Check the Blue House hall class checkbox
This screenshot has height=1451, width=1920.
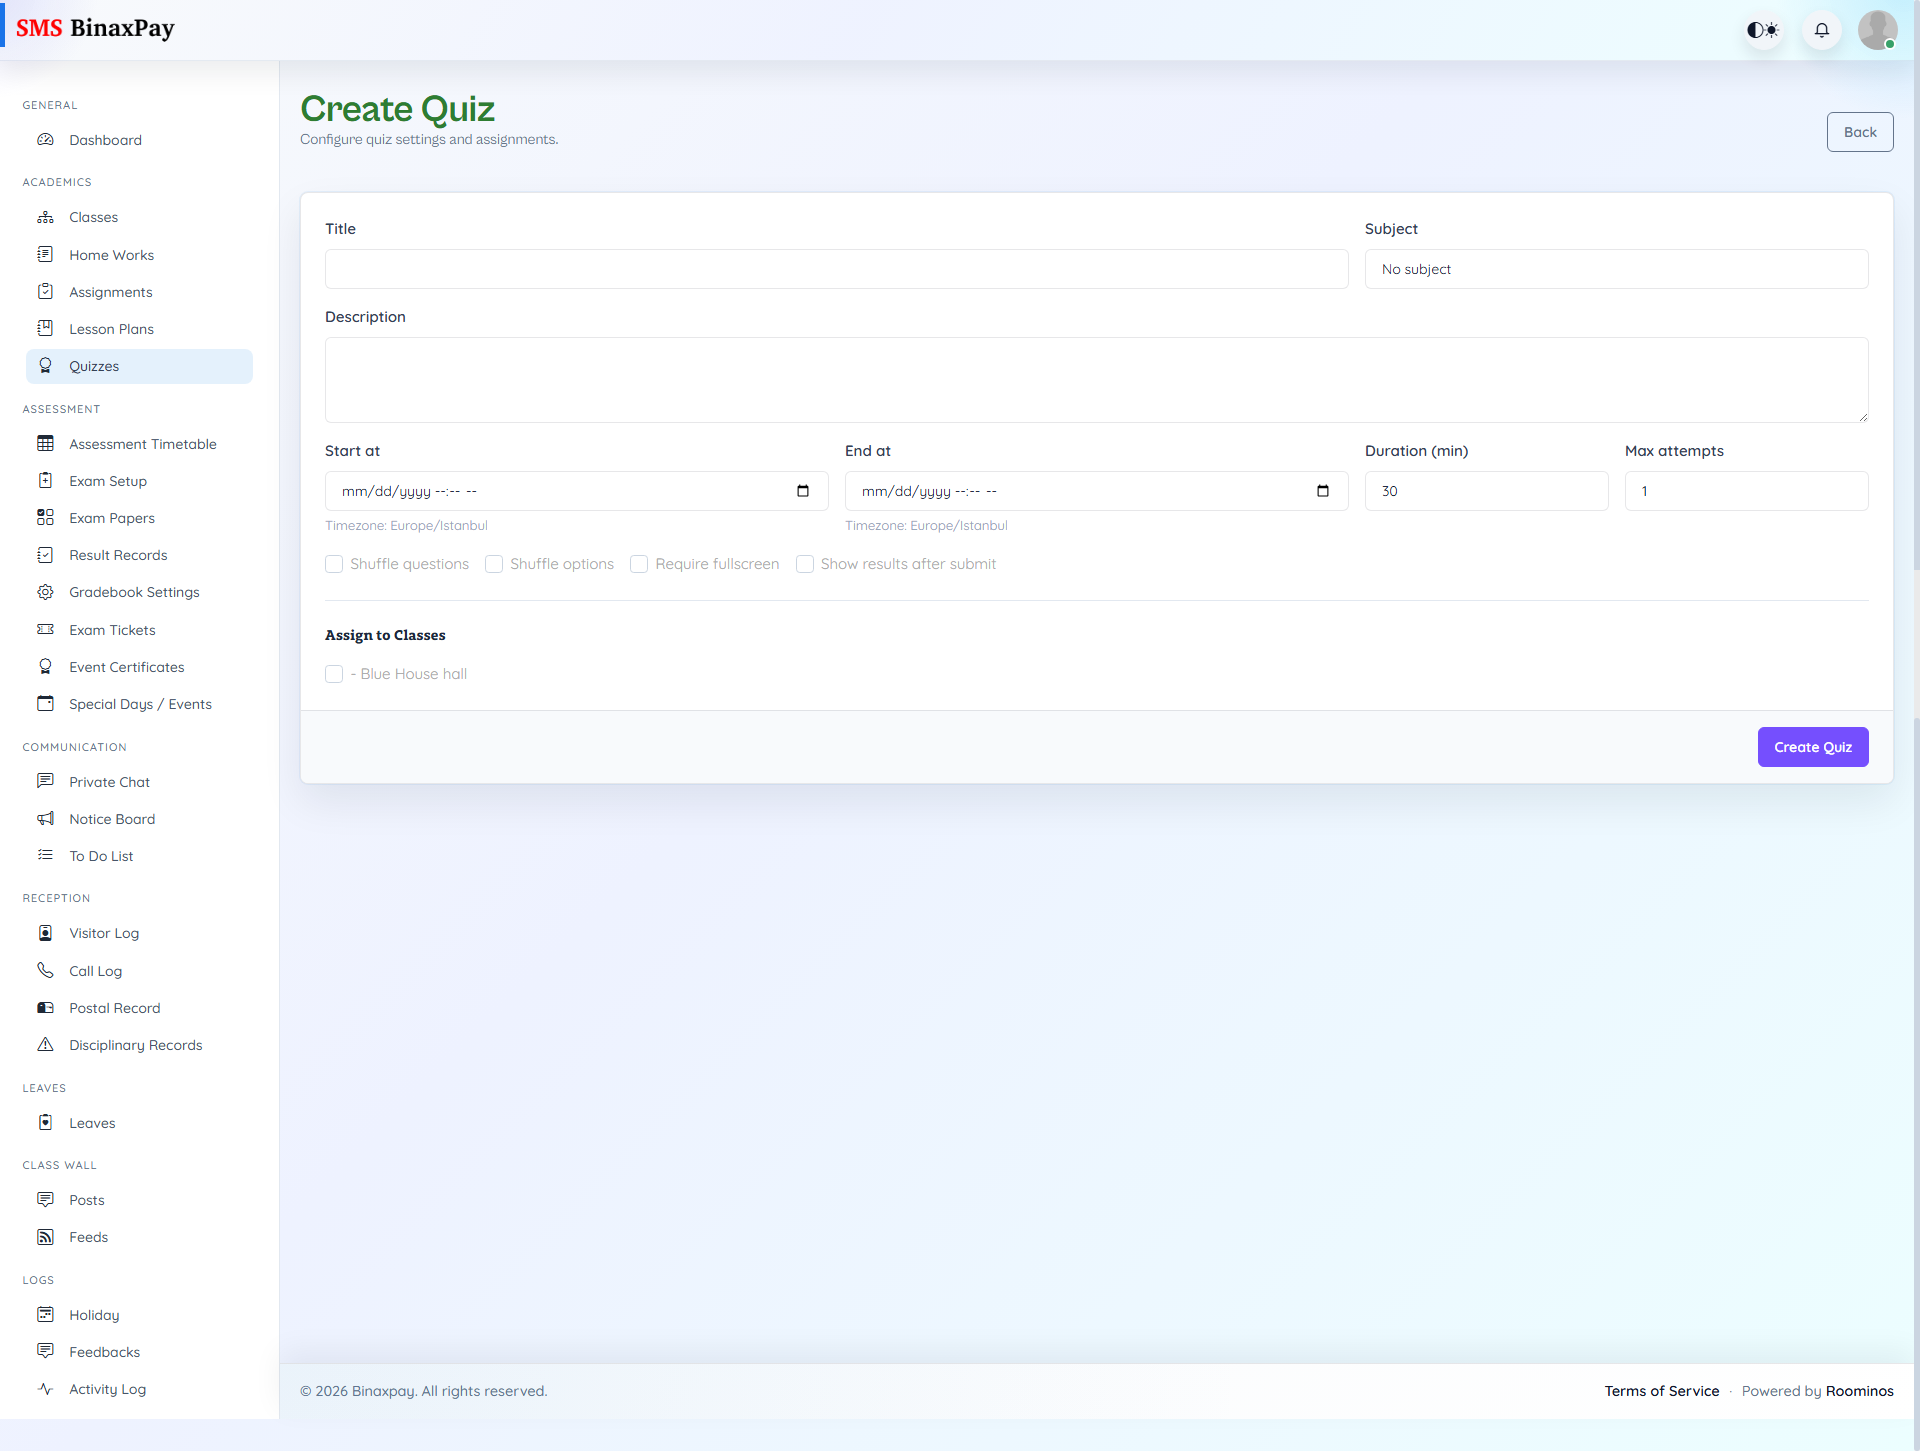coord(334,674)
